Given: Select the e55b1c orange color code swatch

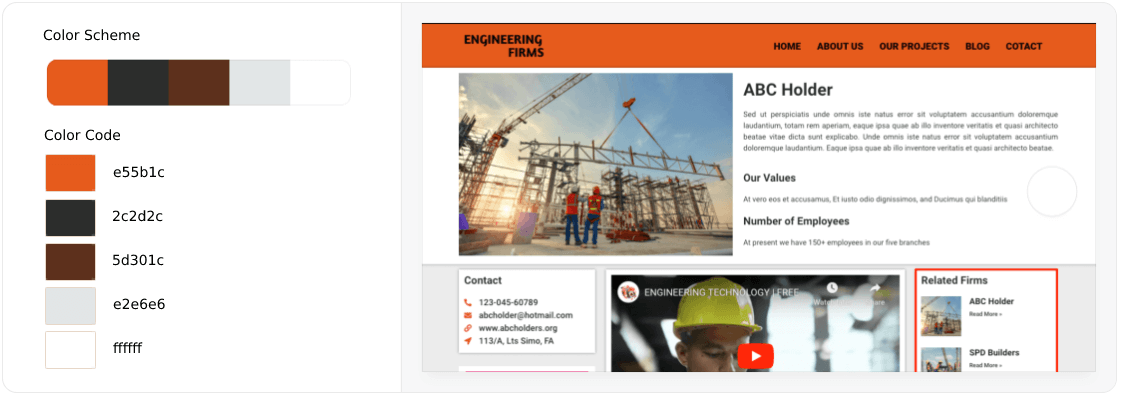Looking at the screenshot, I should click(x=70, y=173).
